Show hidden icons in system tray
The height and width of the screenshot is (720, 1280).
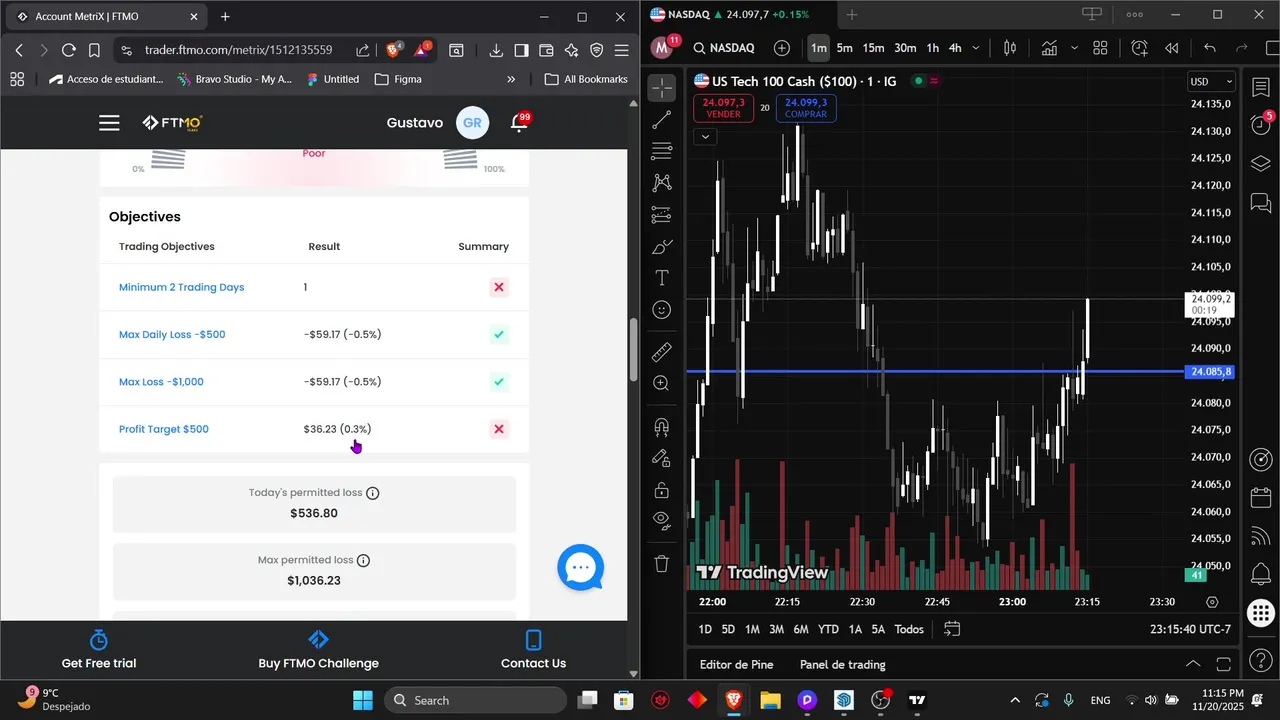[1015, 700]
